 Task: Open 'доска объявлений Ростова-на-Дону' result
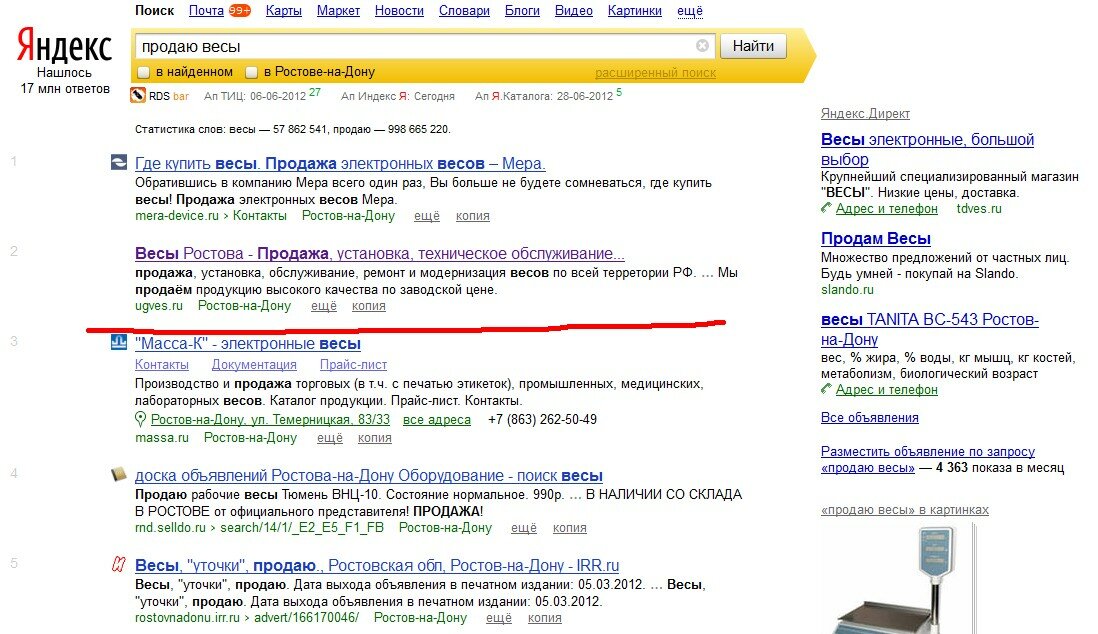[x=369, y=475]
